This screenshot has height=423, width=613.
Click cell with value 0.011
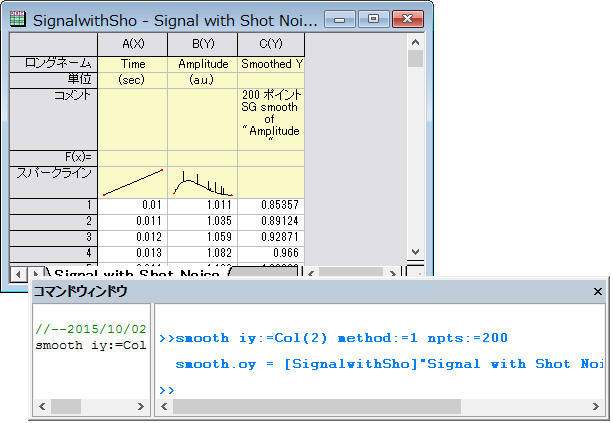[x=133, y=222]
